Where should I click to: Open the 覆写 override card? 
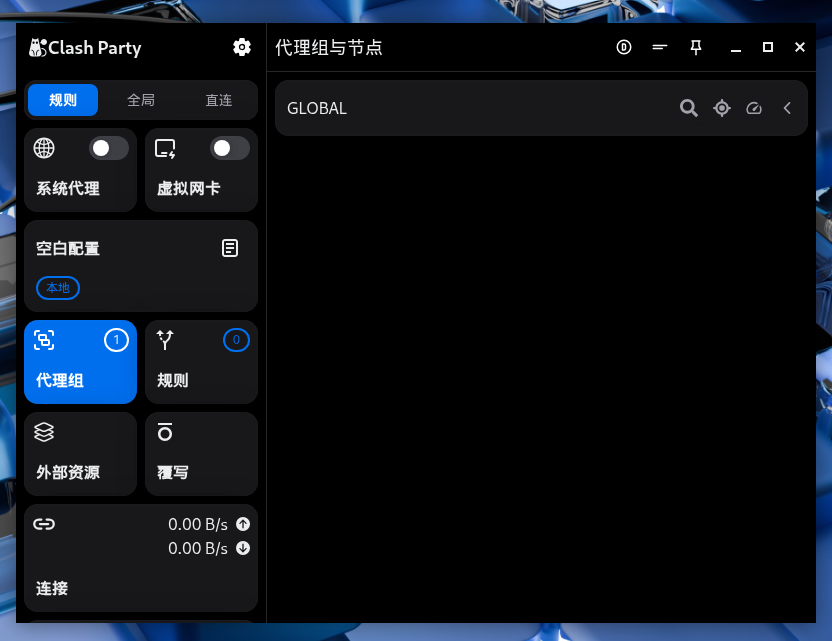201,454
